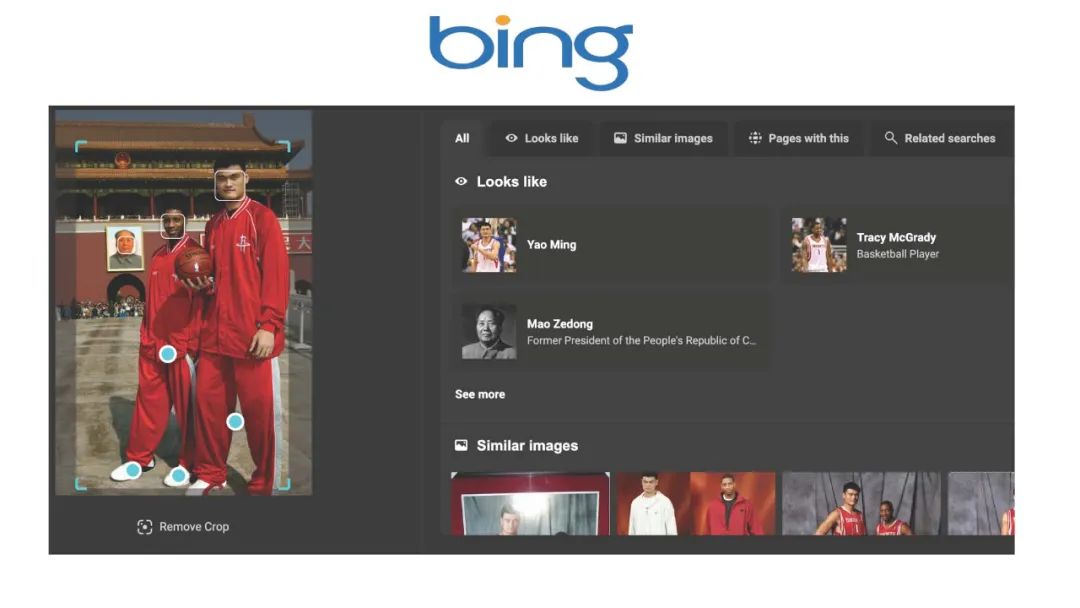The image size is (1080, 608).
Task: Click the globe icon in Pages with this tab
Action: pyautogui.click(x=755, y=138)
